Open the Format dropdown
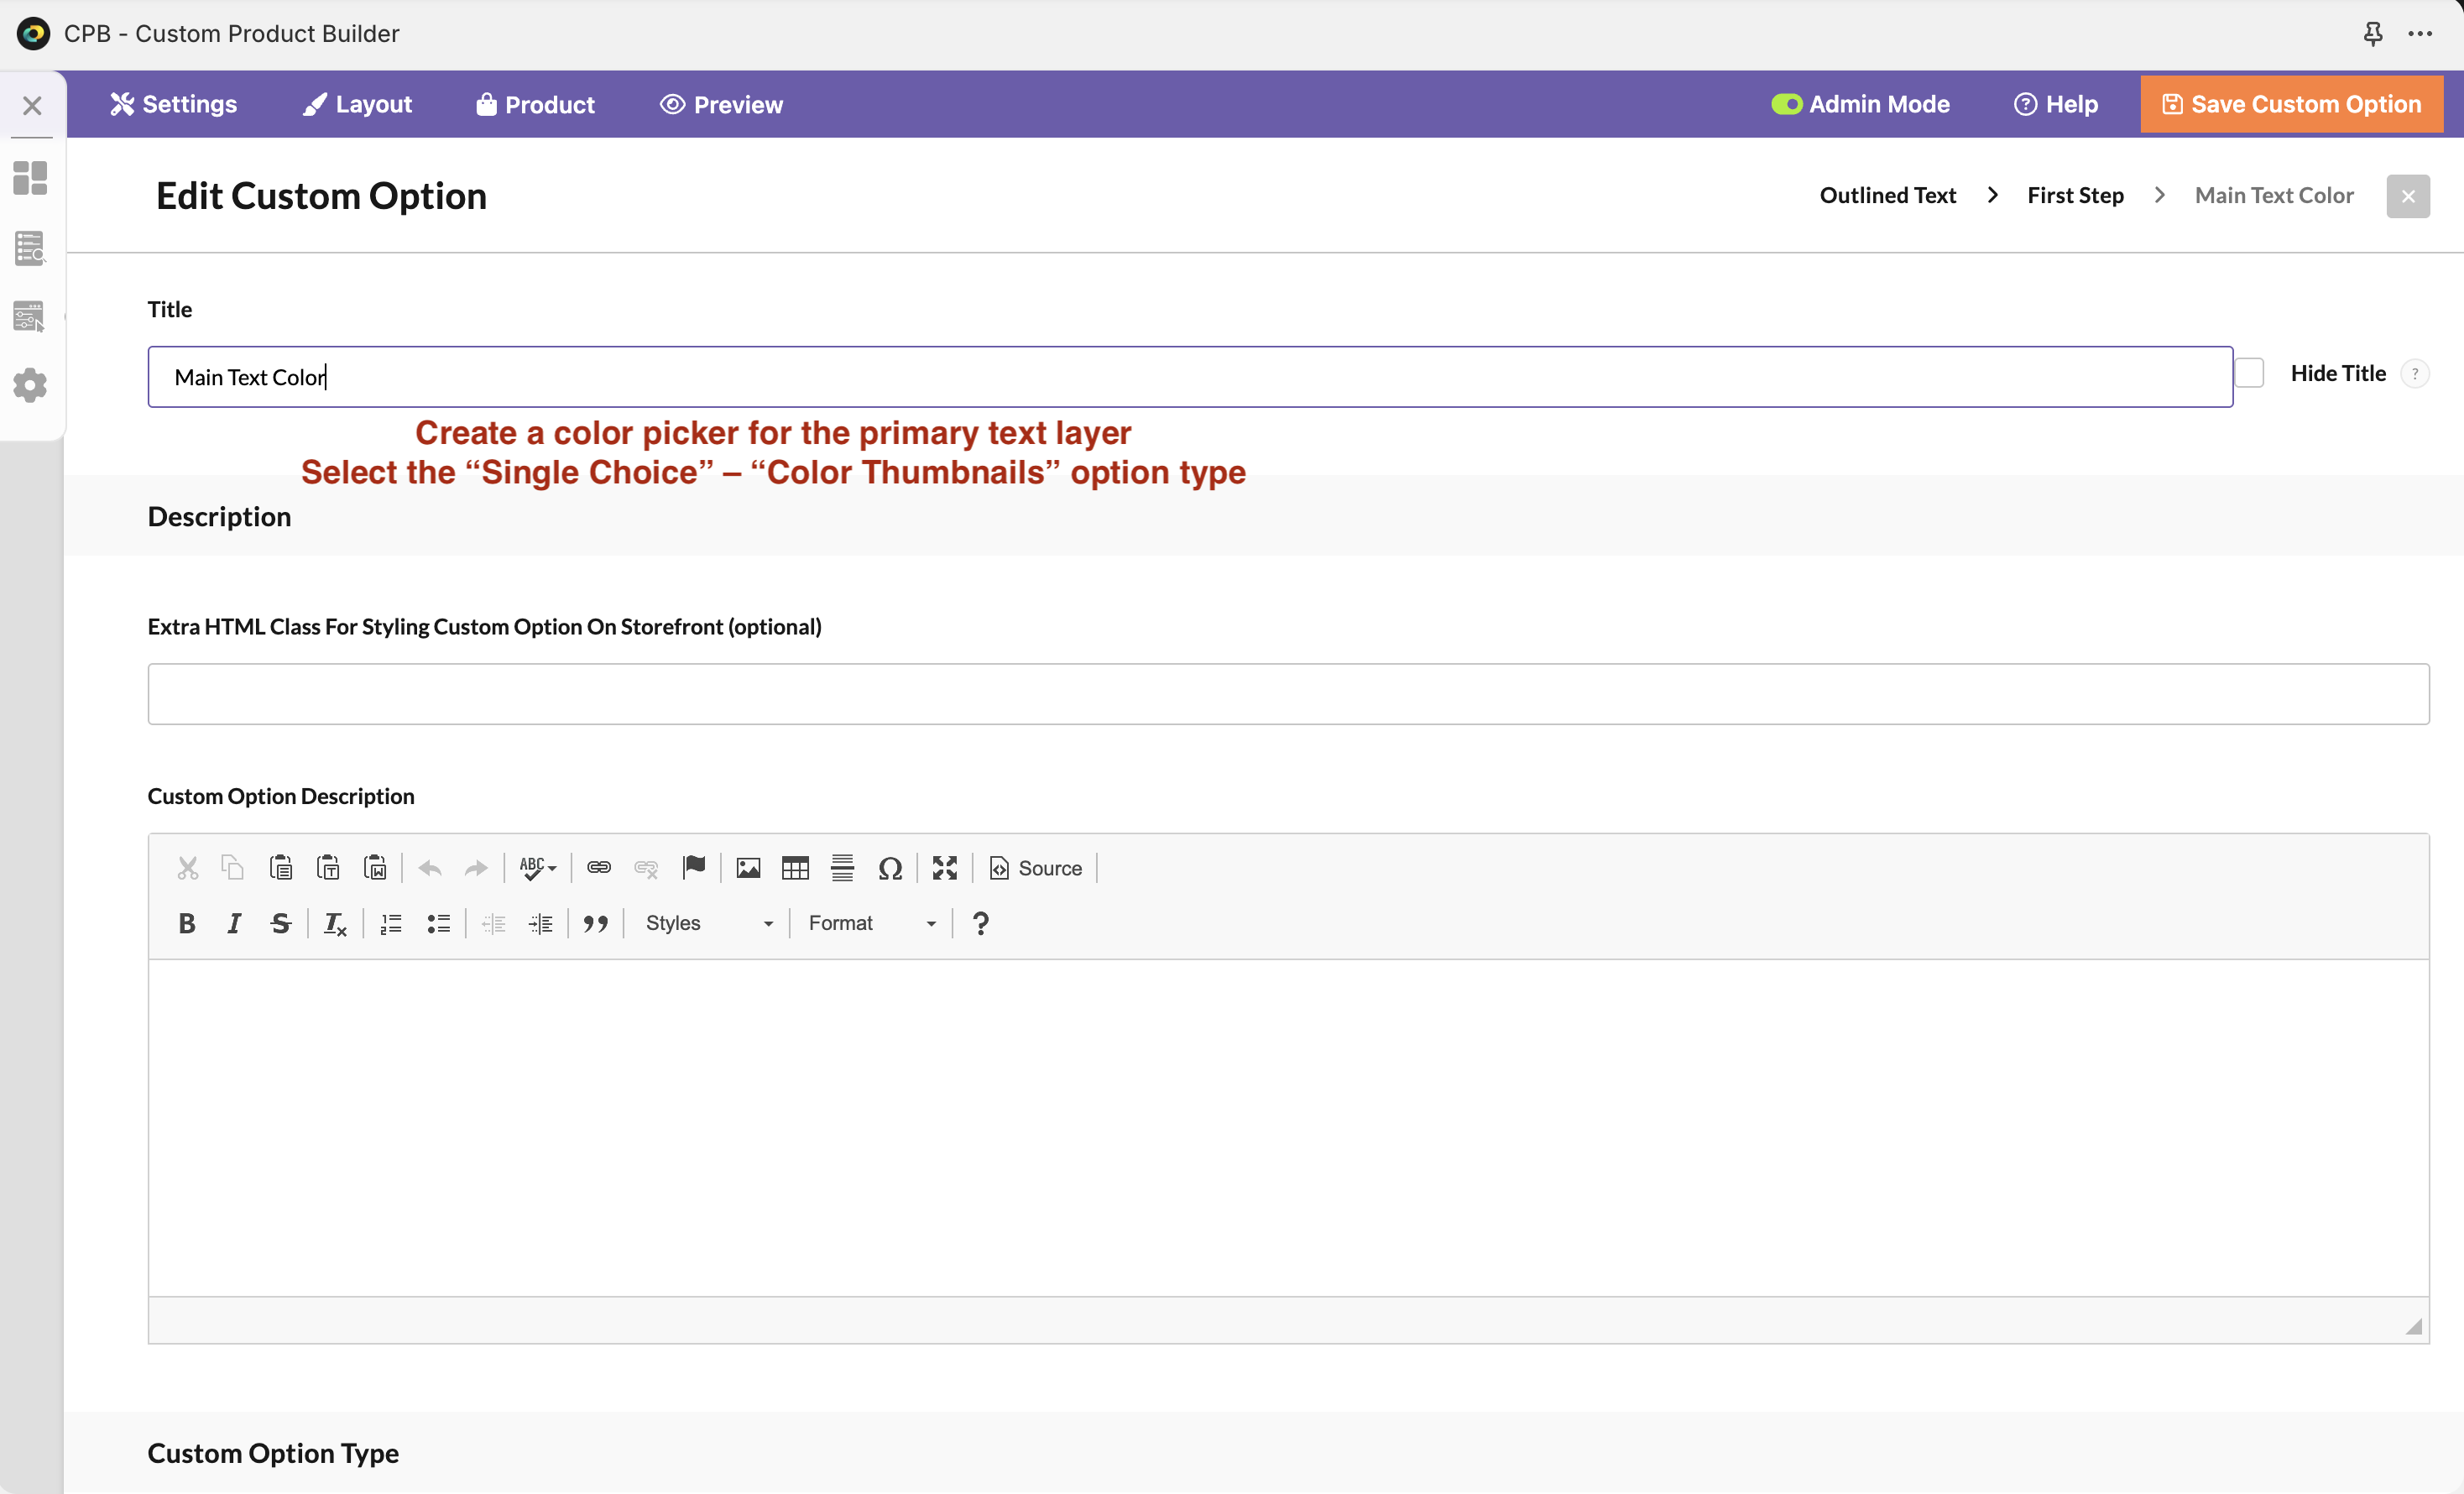The height and width of the screenshot is (1494, 2464). click(872, 923)
